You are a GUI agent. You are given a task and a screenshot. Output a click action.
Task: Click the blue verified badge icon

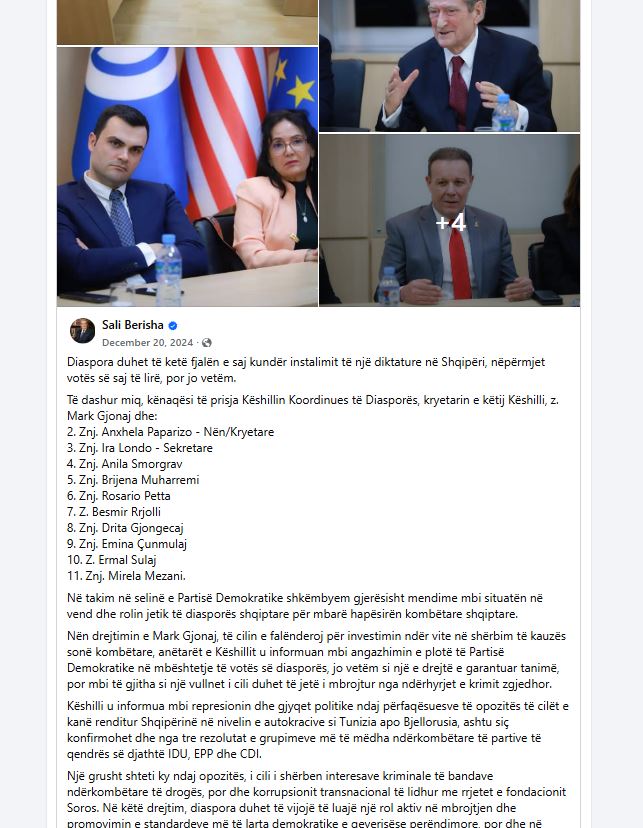[173, 326]
